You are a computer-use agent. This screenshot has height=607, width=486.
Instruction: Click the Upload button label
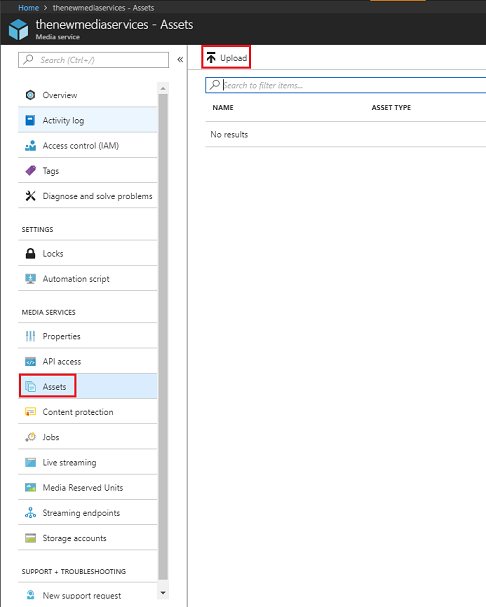234,58
